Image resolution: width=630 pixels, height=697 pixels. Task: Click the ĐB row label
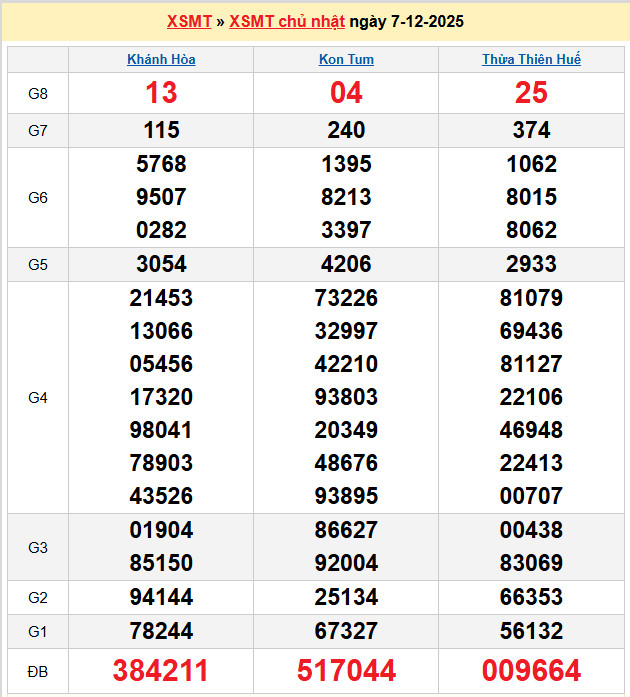coord(38,670)
